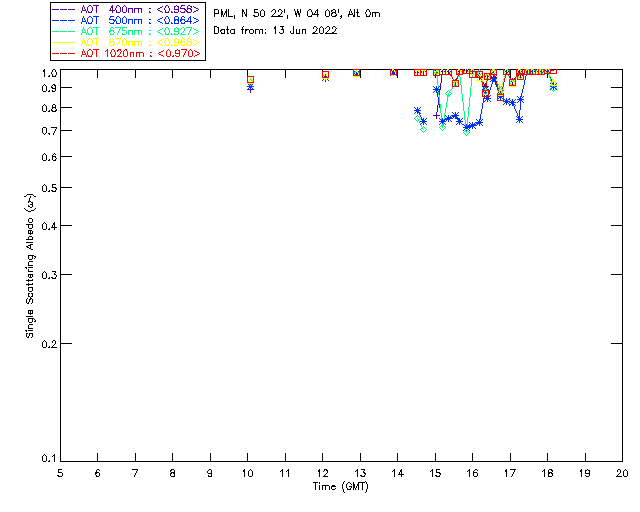The height and width of the screenshot is (512, 640).
Task: Click the x-axis tick label '10'
Action: 247,473
